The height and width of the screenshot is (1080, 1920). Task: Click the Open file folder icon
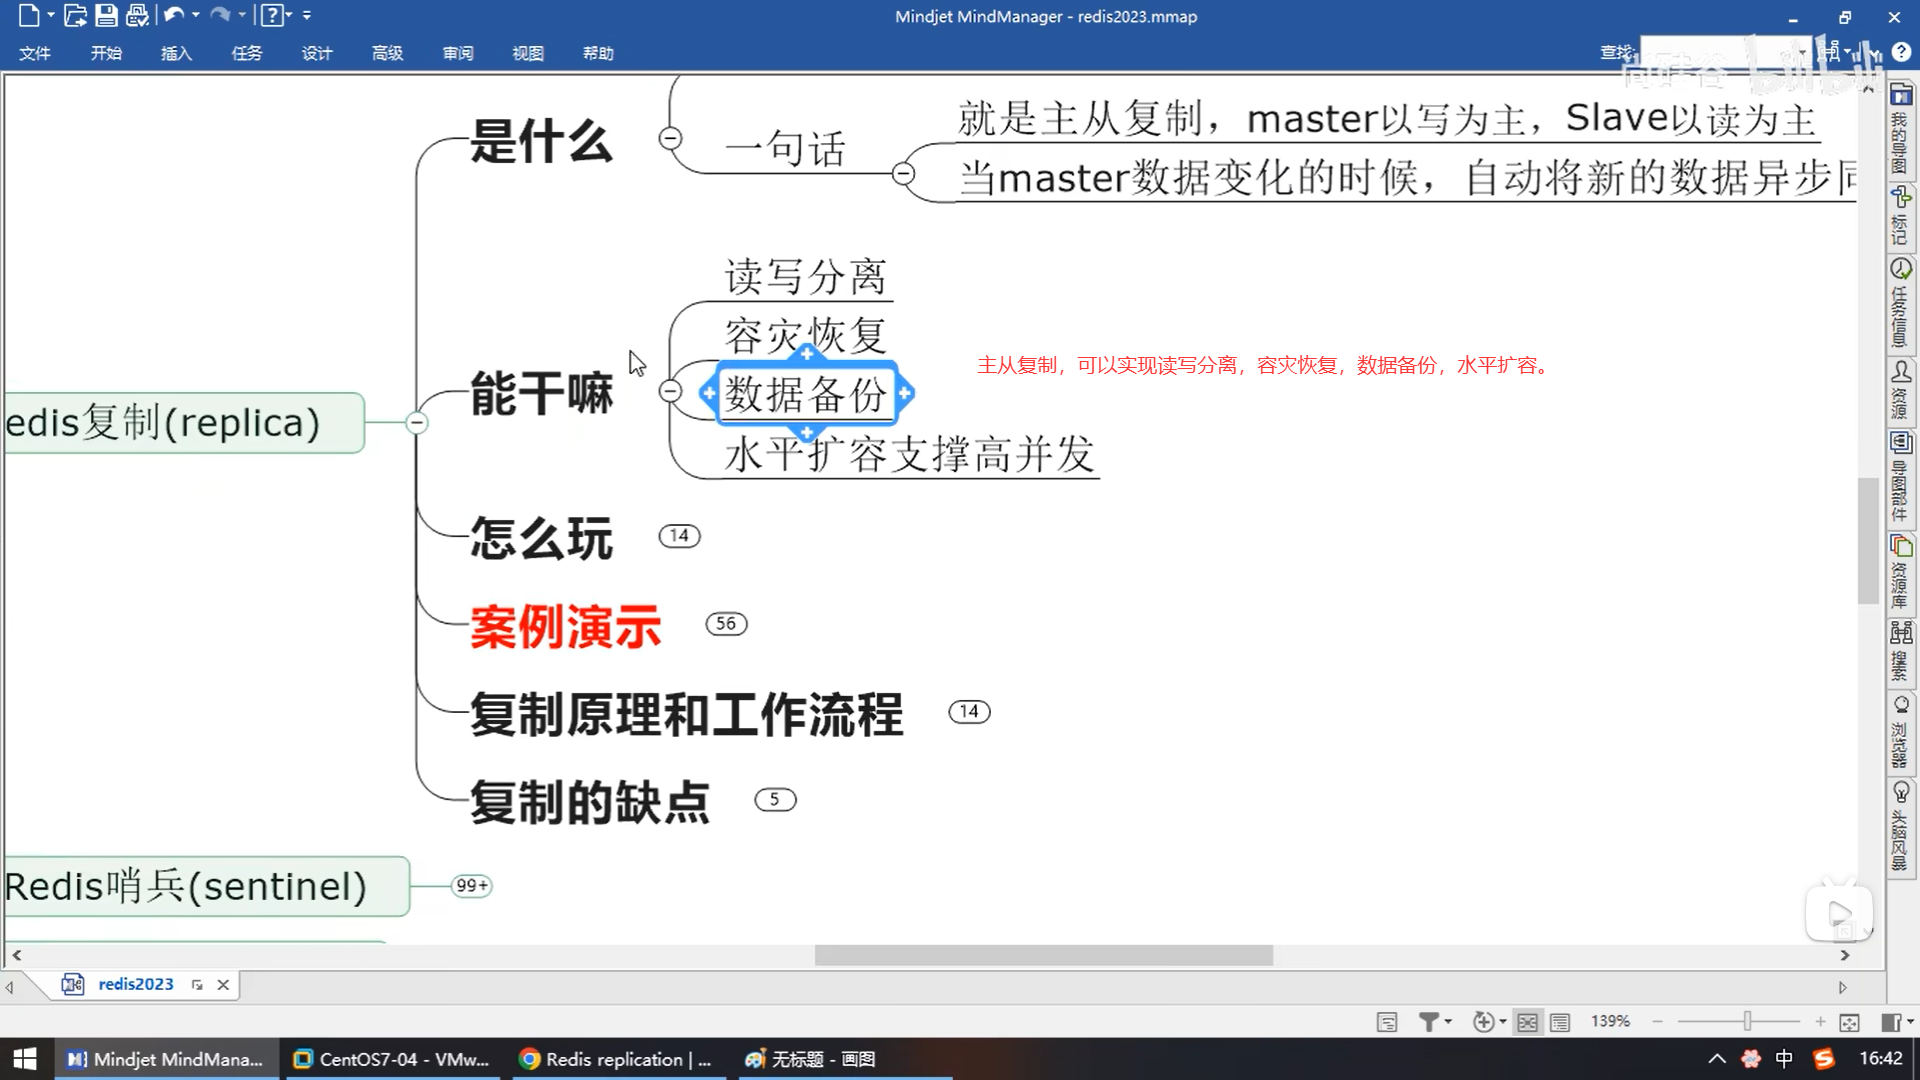tap(75, 16)
